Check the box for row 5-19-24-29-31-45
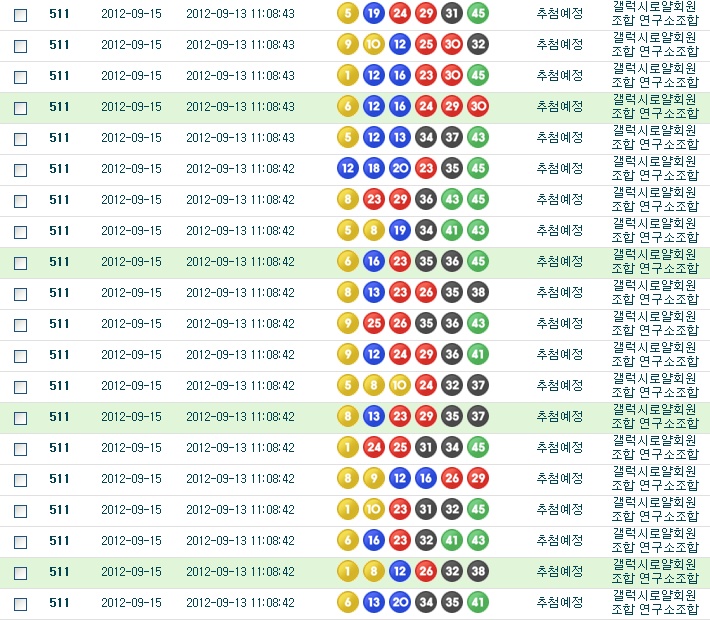710x620 pixels. pyautogui.click(x=20, y=14)
